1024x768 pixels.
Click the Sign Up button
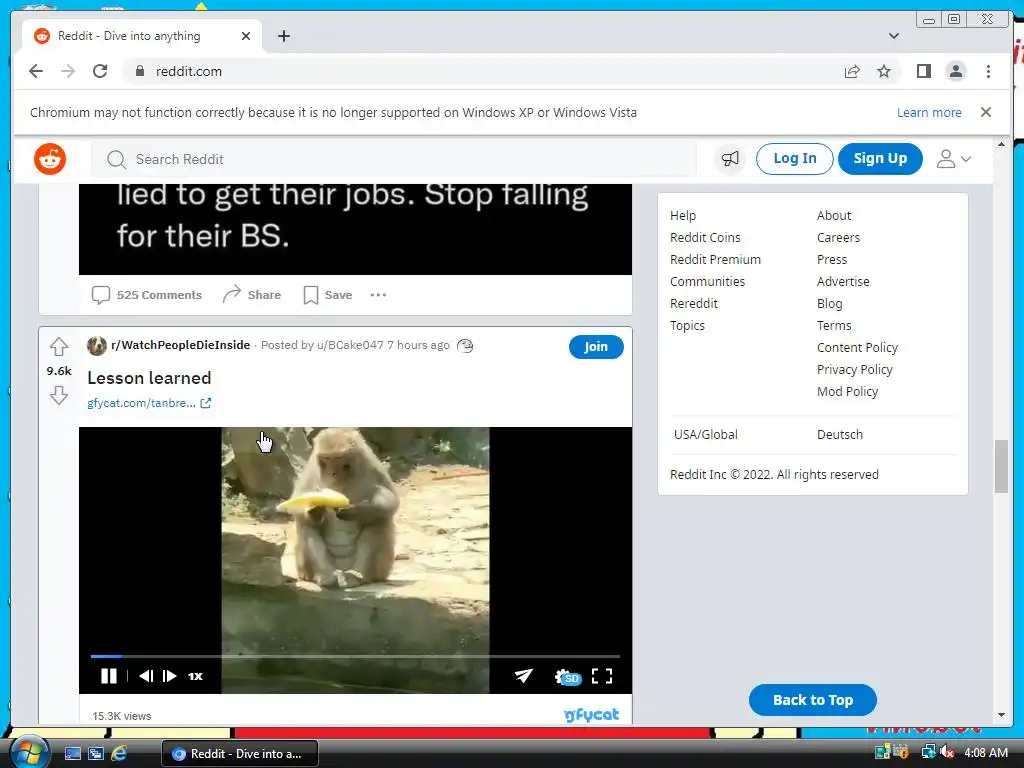click(x=880, y=159)
